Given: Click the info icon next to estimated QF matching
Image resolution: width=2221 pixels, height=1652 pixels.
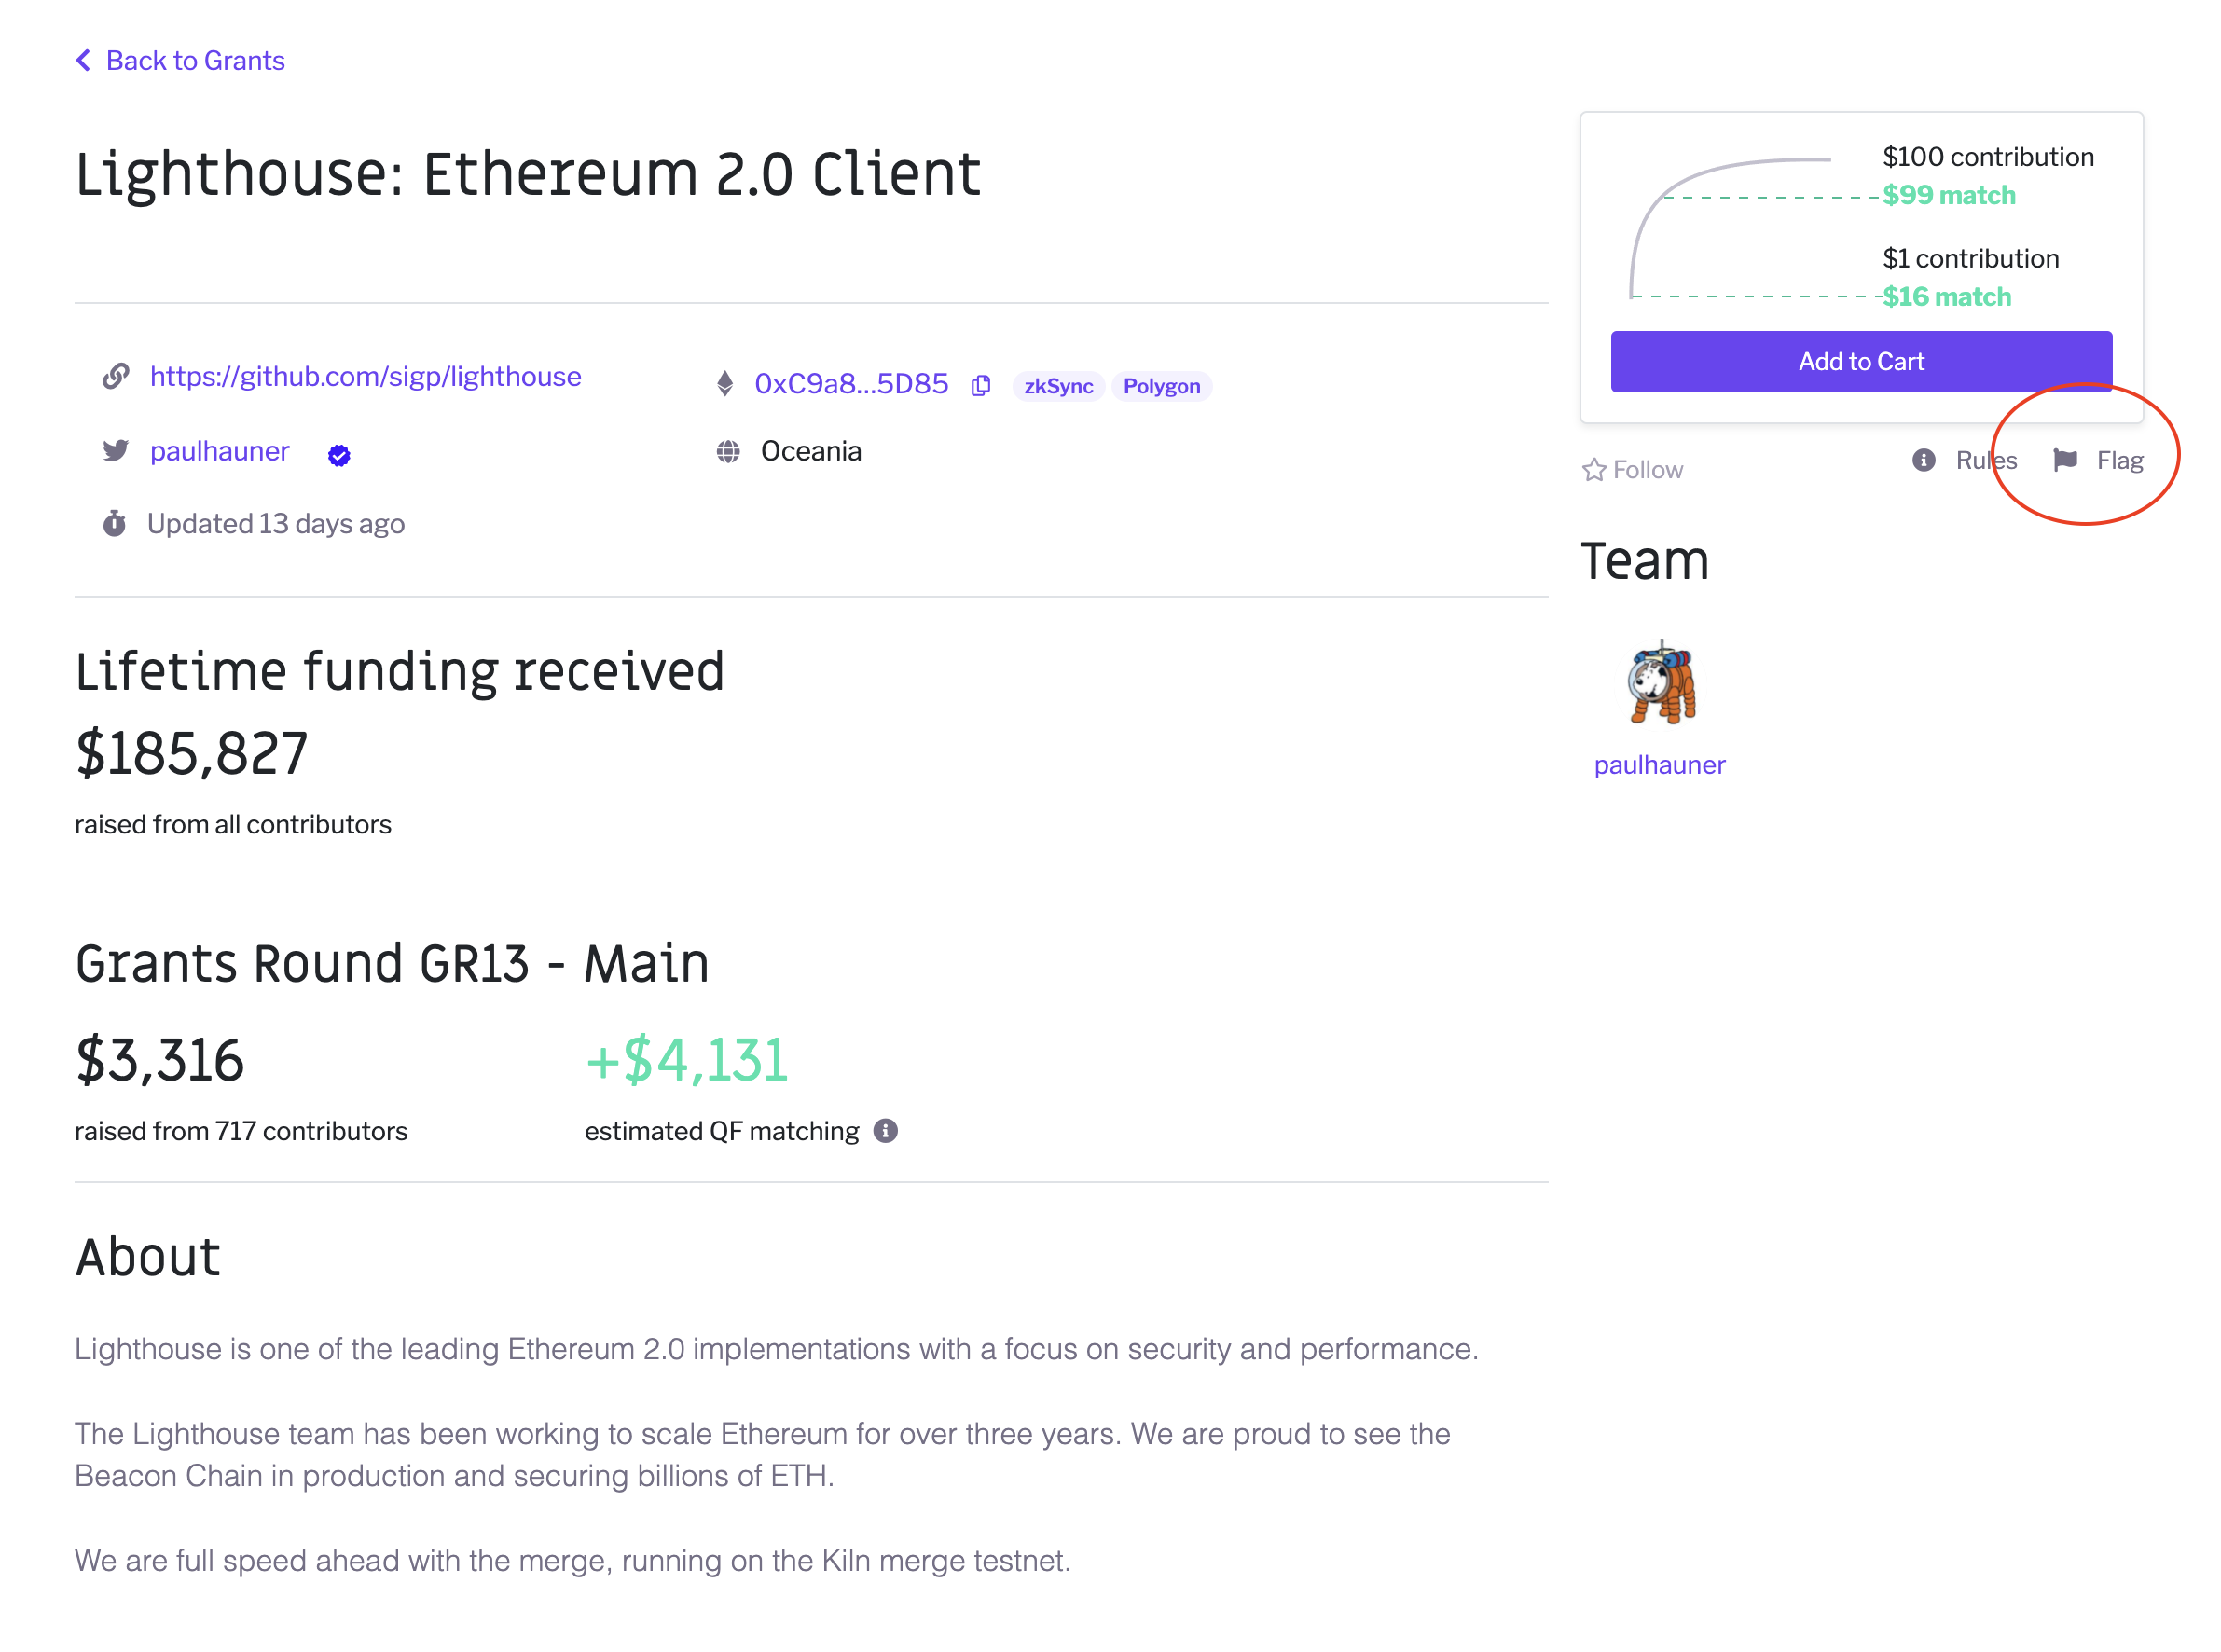Looking at the screenshot, I should tap(885, 1131).
